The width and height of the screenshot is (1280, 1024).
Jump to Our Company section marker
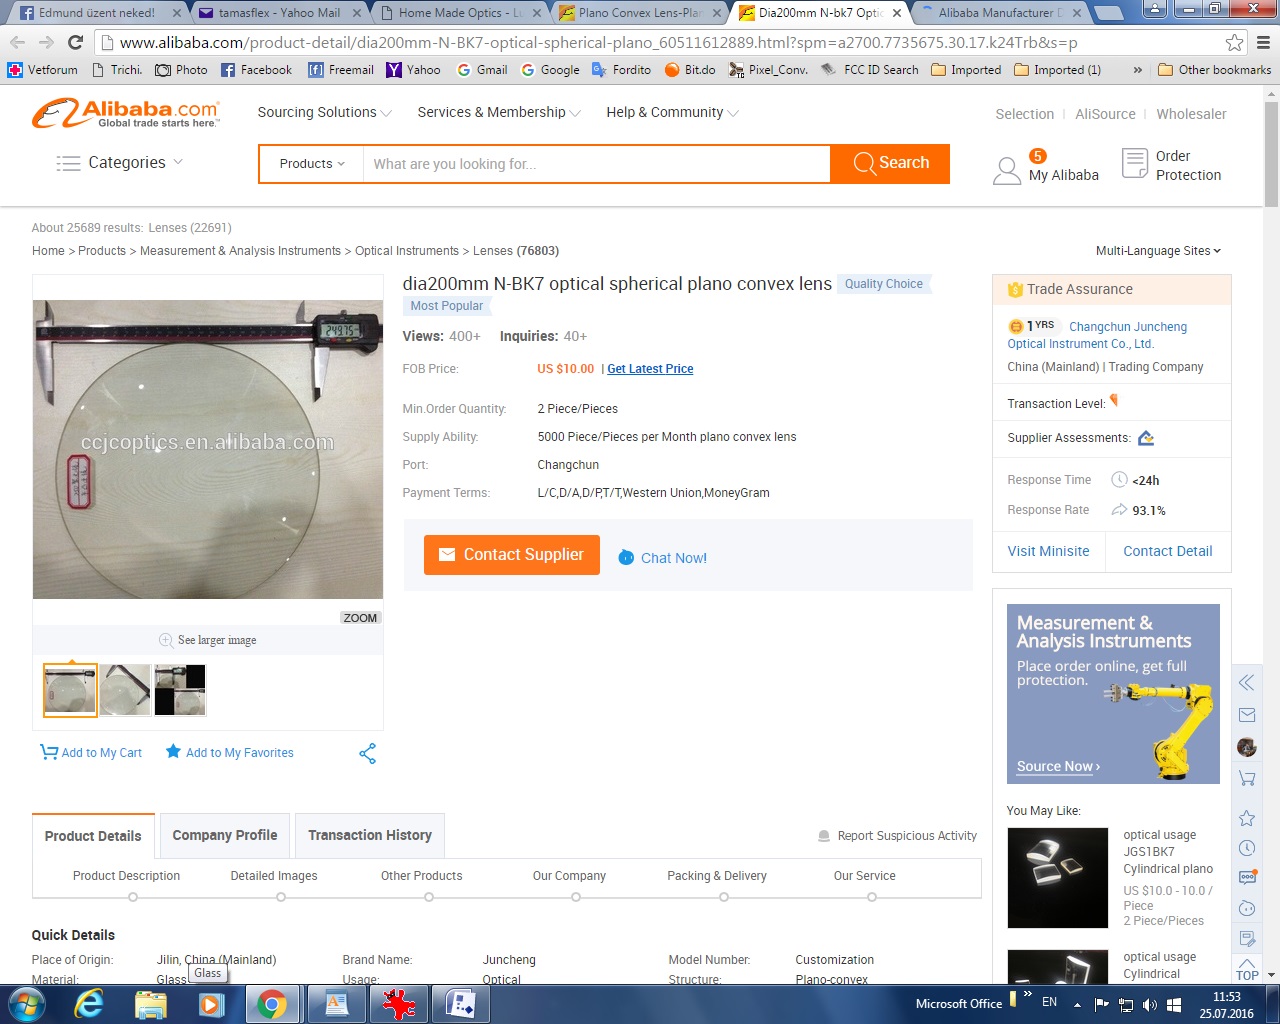coord(576,897)
